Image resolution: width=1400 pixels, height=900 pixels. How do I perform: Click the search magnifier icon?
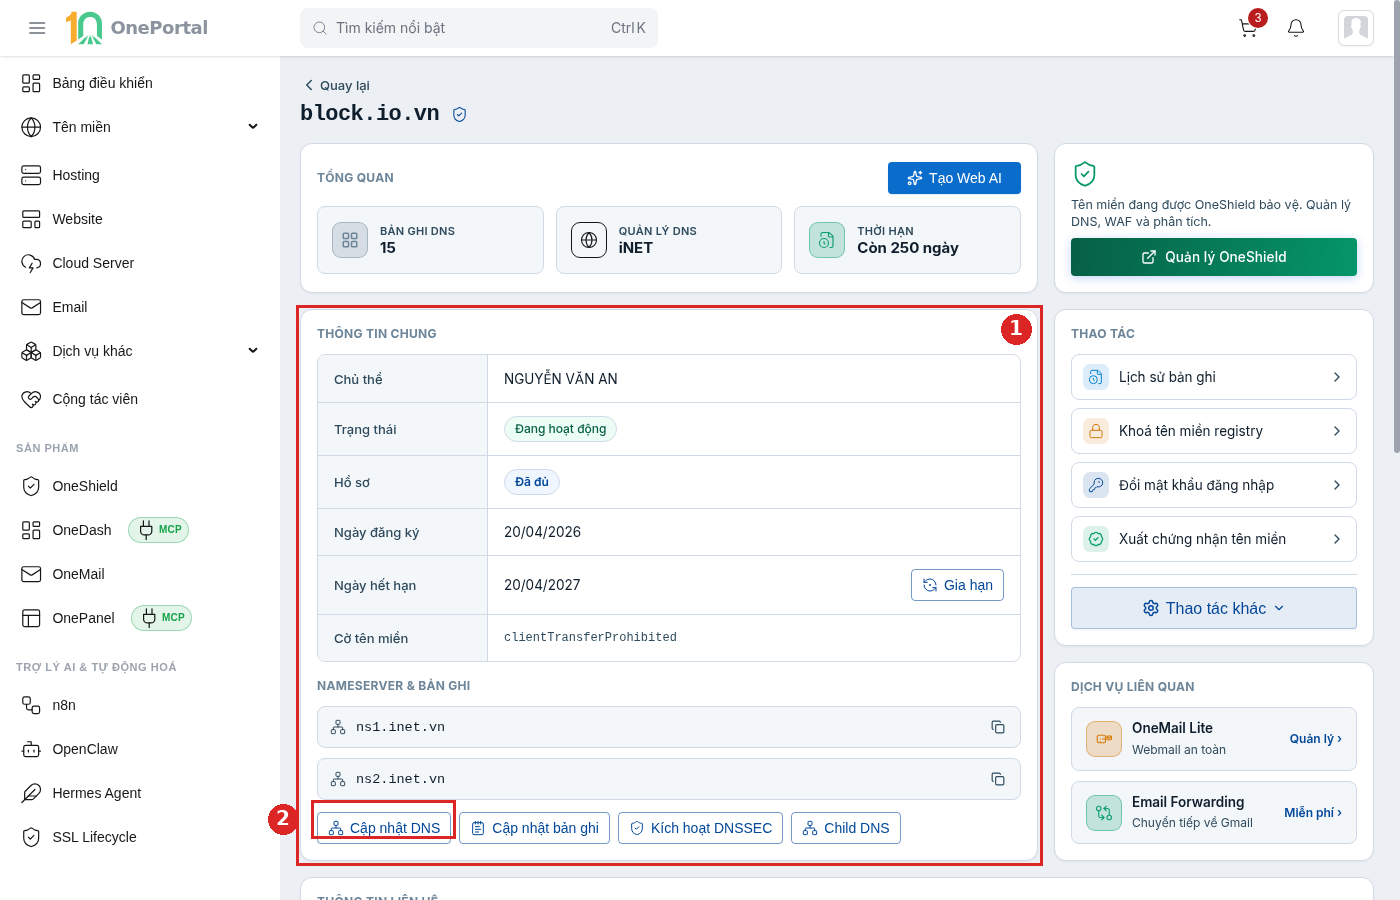pyautogui.click(x=320, y=28)
